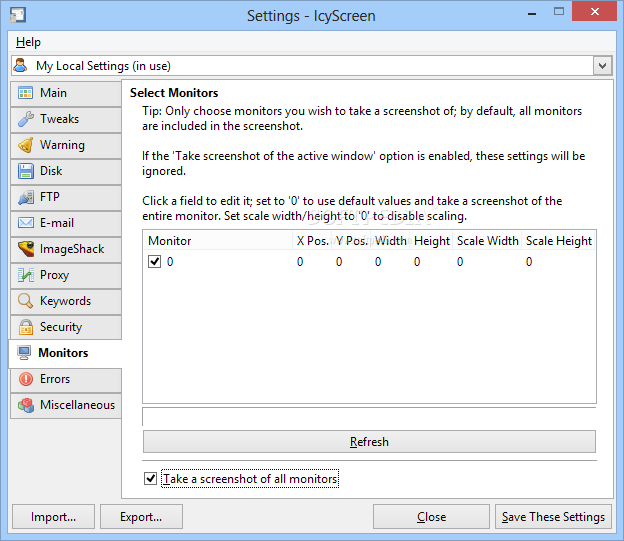Click the Tweaks wrench icon
The height and width of the screenshot is (541, 624).
[25, 119]
